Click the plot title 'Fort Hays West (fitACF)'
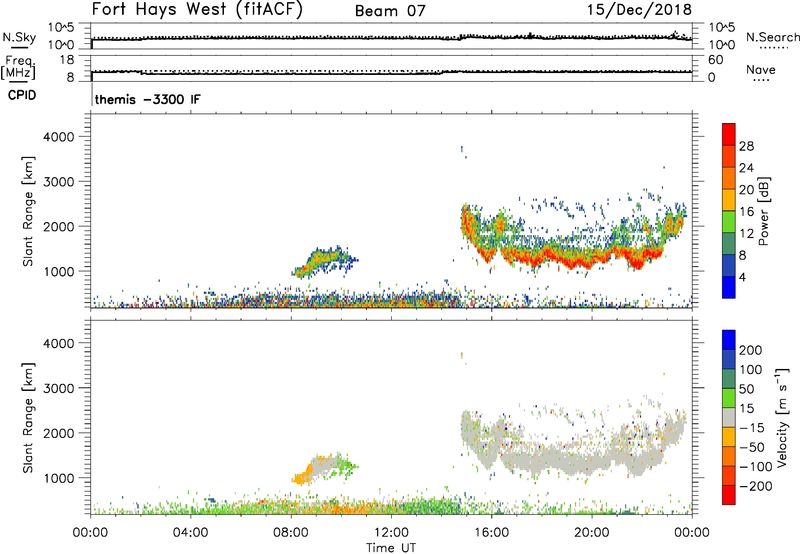Image resolution: width=800 pixels, height=554 pixels. 196,10
